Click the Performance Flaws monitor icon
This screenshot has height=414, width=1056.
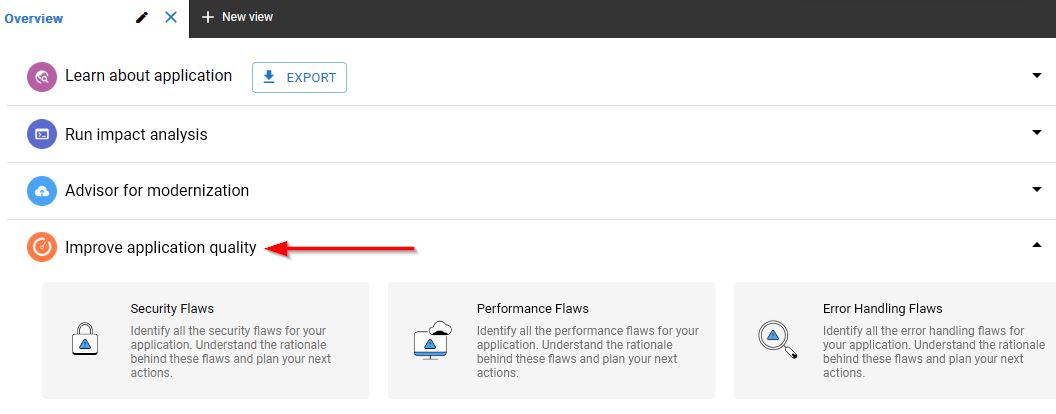(433, 340)
